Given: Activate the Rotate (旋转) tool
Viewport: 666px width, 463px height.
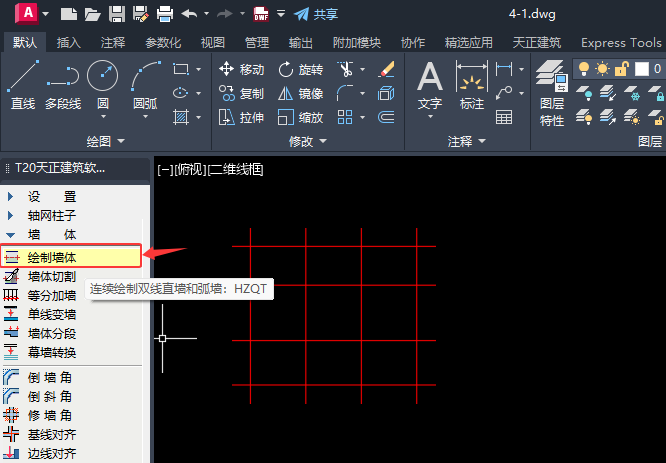Looking at the screenshot, I should coord(301,69).
